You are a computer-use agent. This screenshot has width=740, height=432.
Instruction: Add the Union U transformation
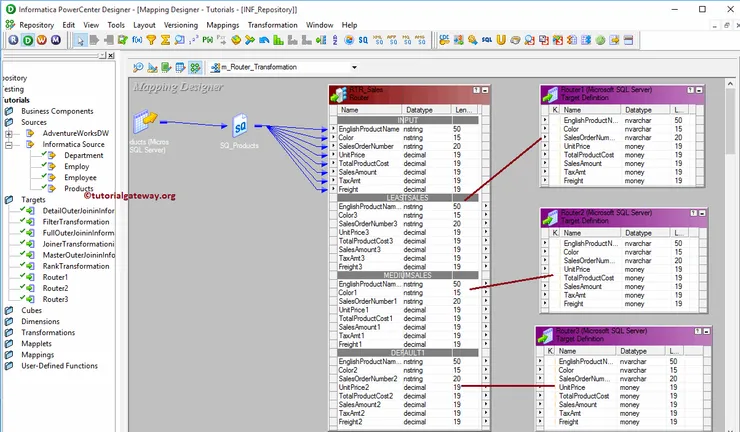[x=501, y=40]
